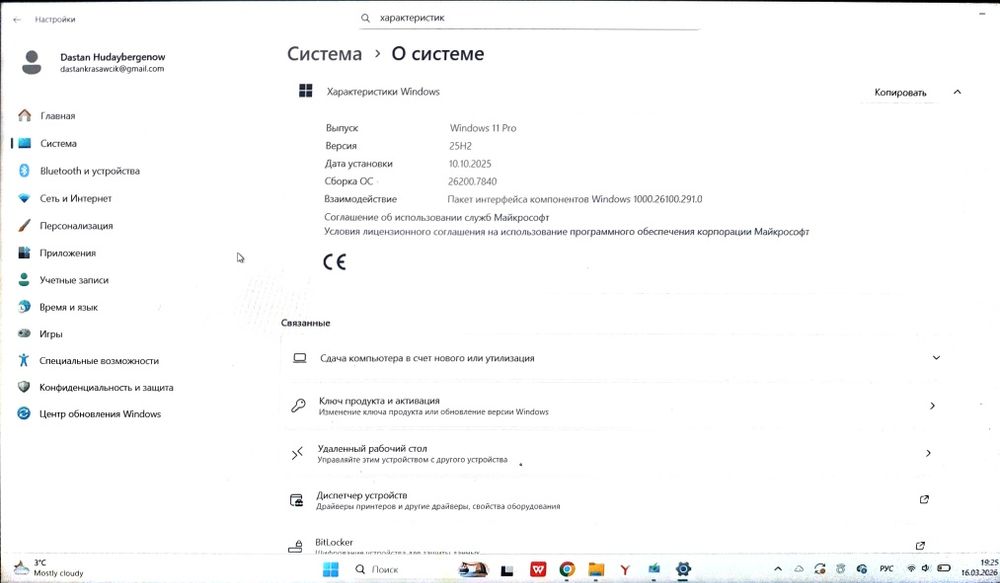
Task: Click the BitLocker lock icon
Action: coord(295,547)
